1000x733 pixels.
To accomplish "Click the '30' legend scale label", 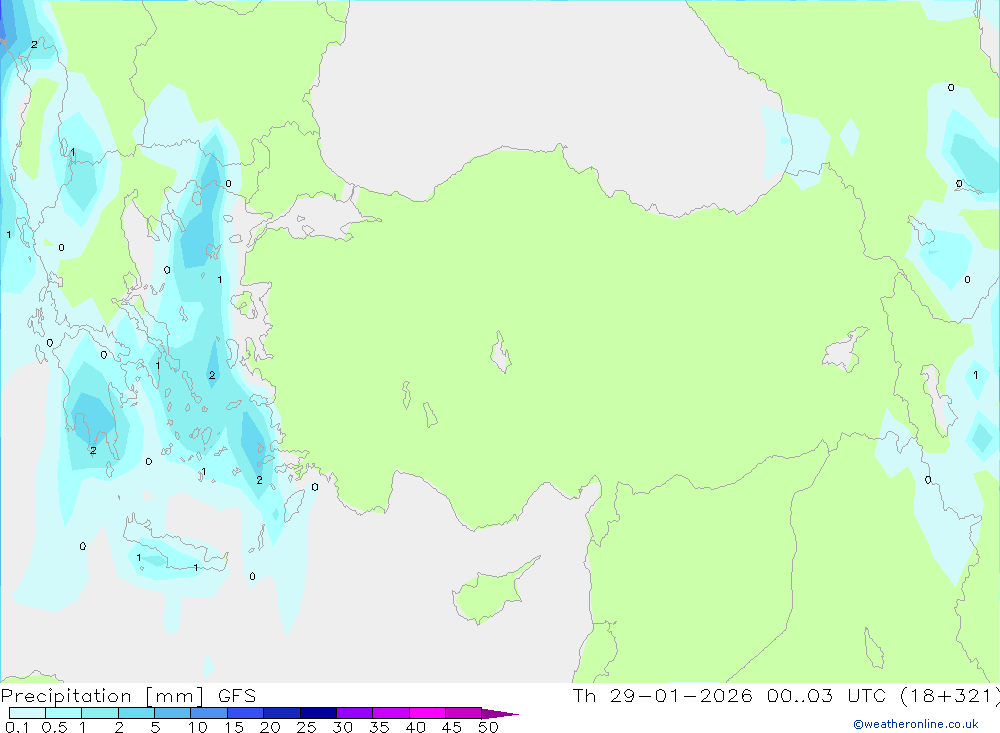I will pyautogui.click(x=343, y=727).
